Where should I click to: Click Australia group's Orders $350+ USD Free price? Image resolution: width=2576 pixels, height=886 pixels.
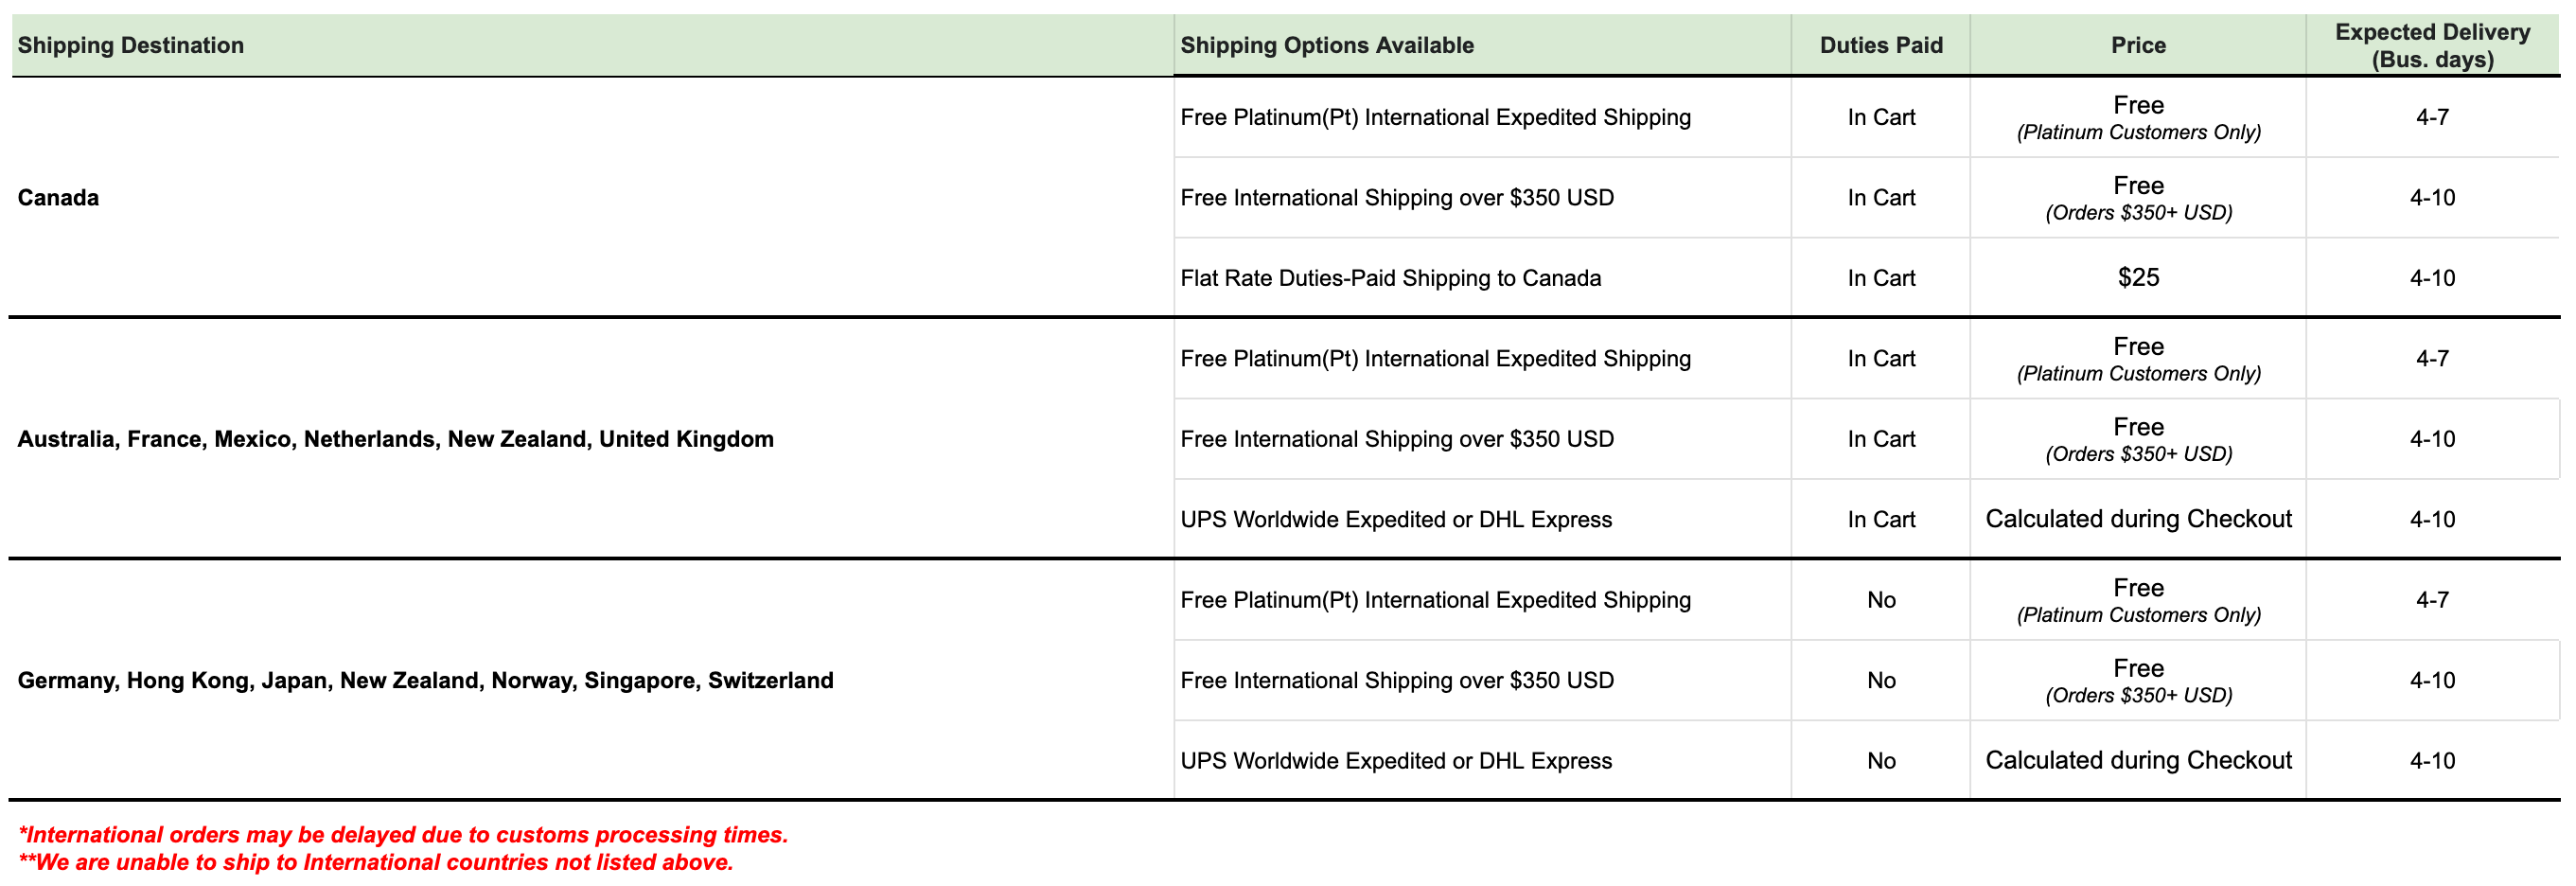pyautogui.click(x=2138, y=439)
